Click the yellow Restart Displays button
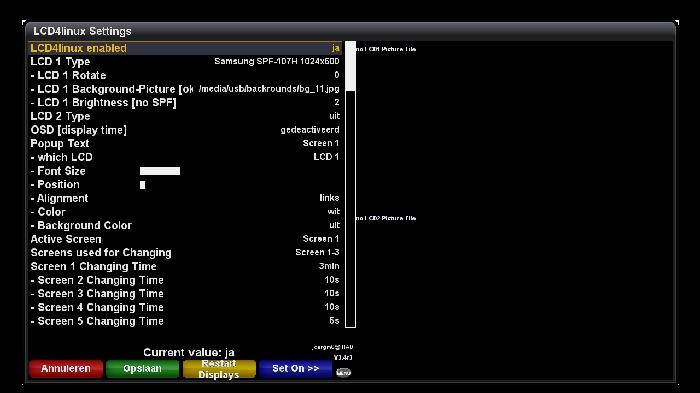Viewport: 700px width, 393px height. [x=219, y=369]
